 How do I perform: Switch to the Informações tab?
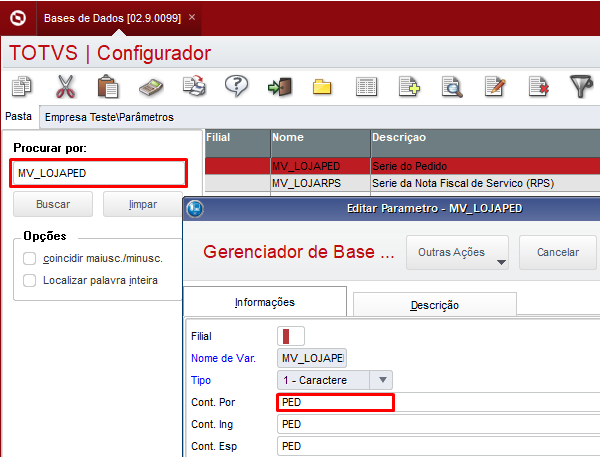[265, 302]
